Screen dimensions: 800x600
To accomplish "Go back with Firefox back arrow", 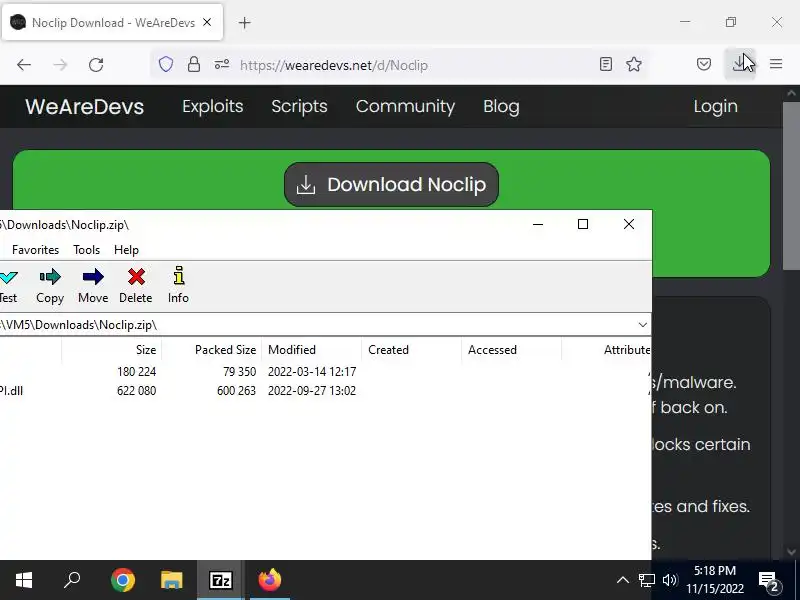I will point(24,65).
